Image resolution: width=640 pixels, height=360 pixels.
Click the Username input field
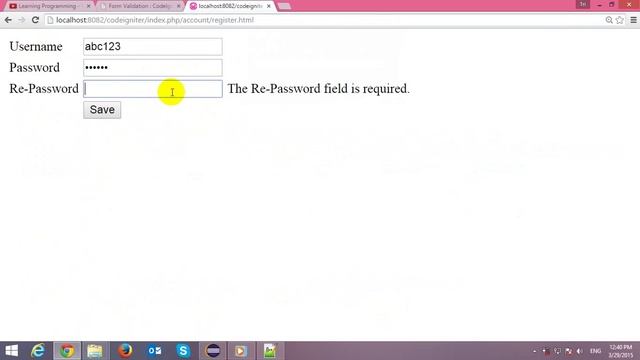pyautogui.click(x=153, y=47)
